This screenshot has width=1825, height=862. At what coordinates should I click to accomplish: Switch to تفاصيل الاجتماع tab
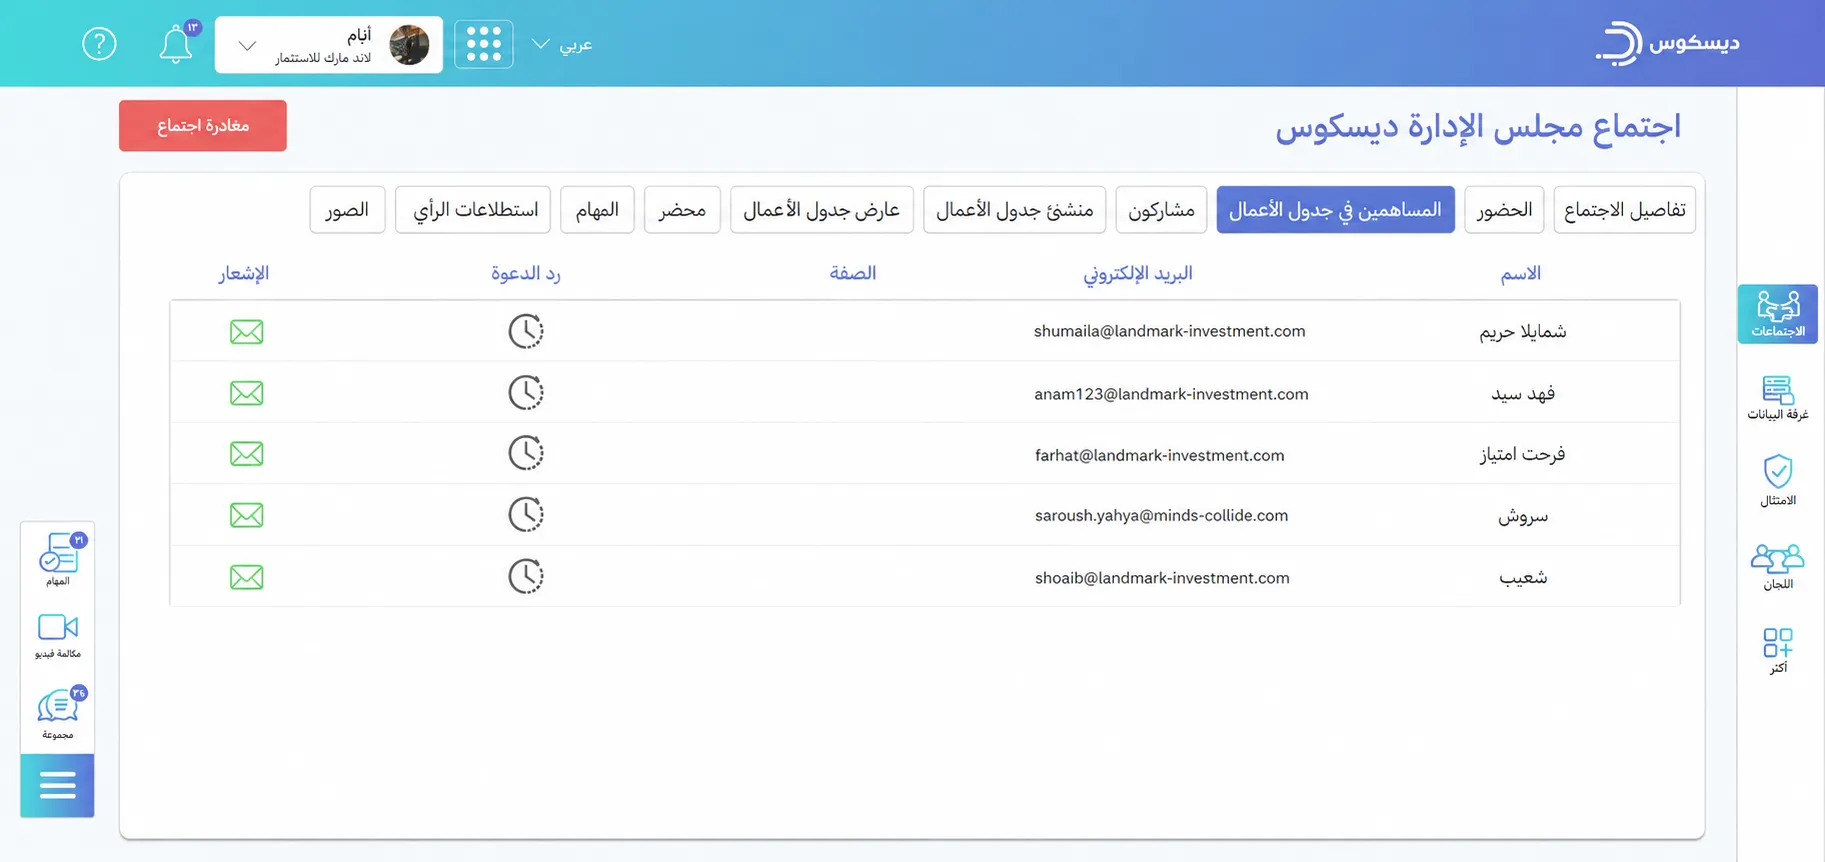1624,210
